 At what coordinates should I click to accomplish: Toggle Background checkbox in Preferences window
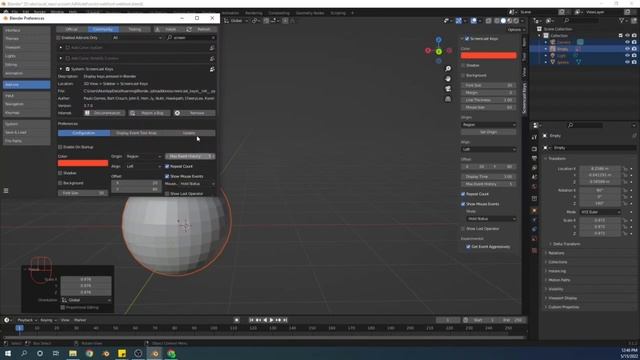[60, 183]
